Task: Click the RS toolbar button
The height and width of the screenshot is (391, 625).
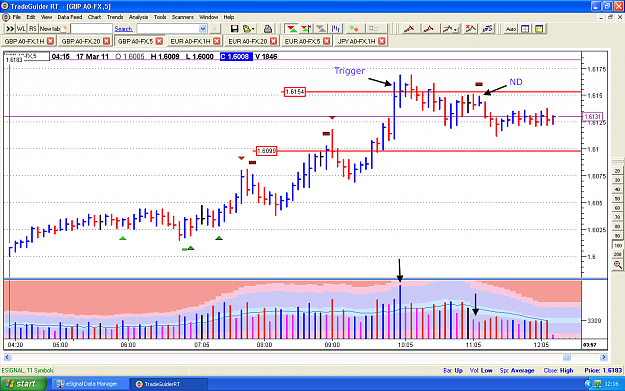Action: click(33, 29)
